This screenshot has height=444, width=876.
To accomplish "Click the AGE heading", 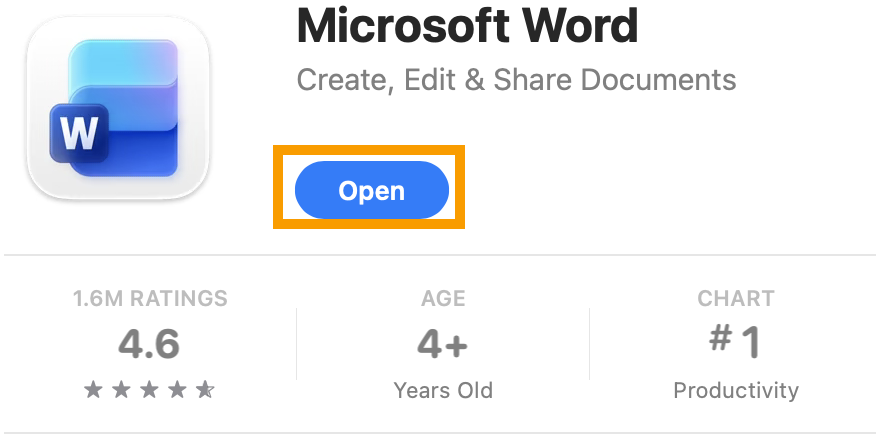I will [x=443, y=298].
